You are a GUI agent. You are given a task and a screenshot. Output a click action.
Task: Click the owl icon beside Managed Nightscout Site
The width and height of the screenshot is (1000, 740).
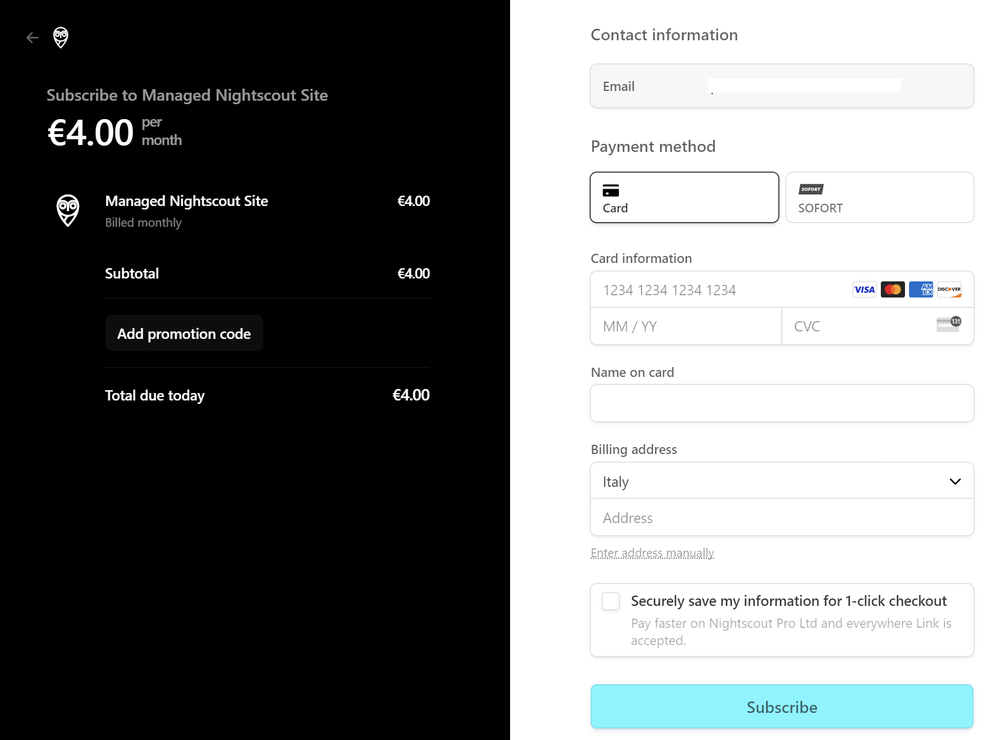(68, 211)
